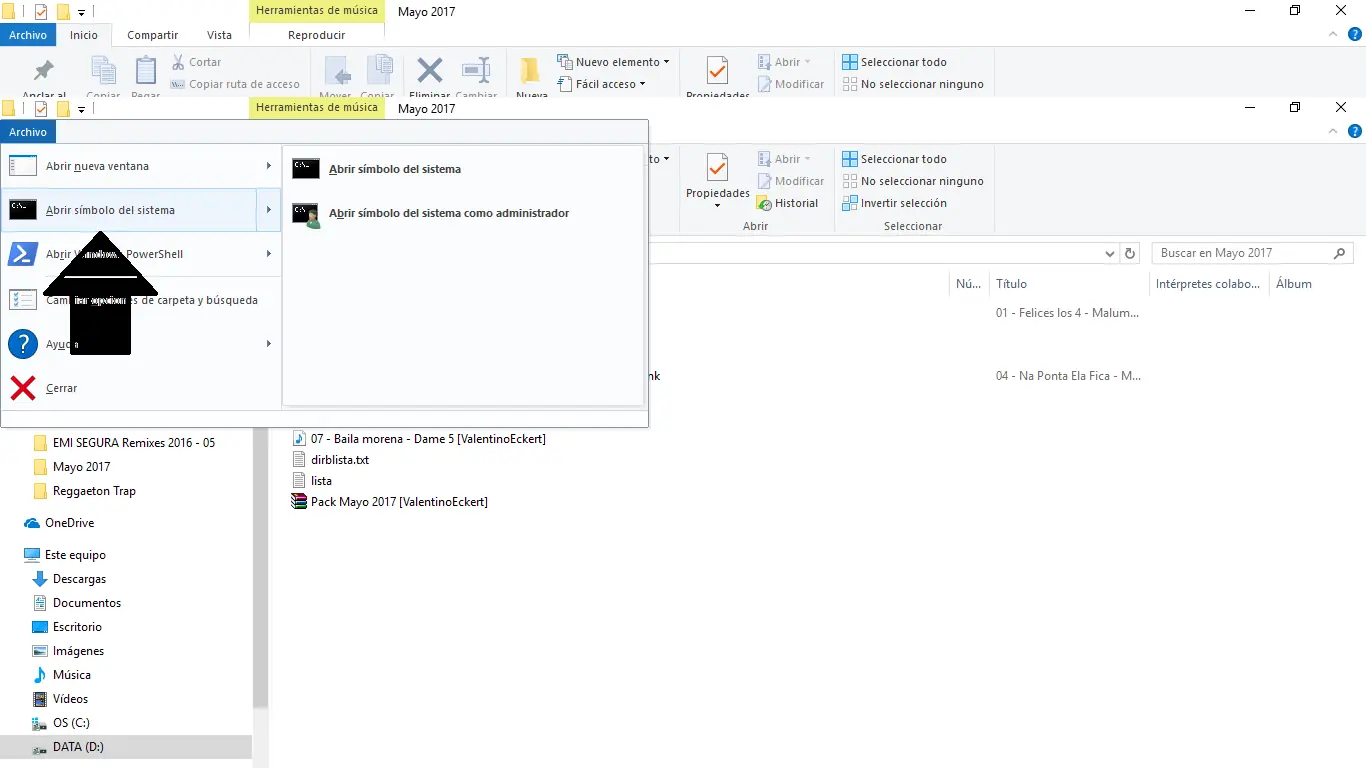Switch to Vista tab in background window

pos(219,35)
